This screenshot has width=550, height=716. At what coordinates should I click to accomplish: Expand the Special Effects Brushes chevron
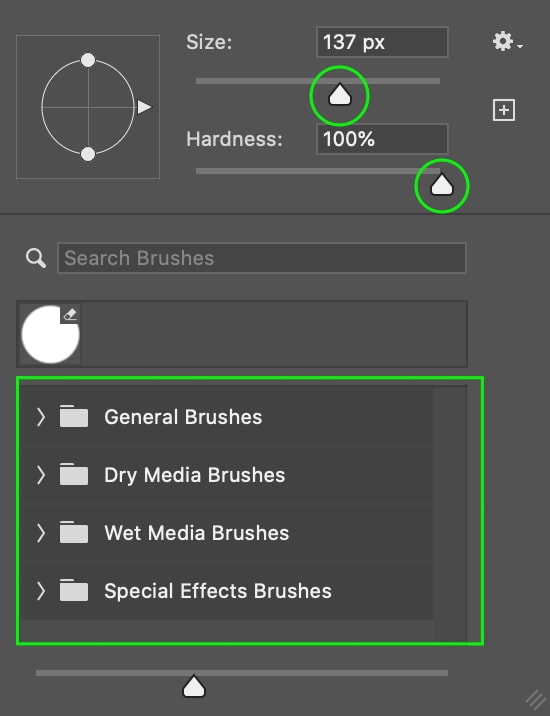point(41,590)
